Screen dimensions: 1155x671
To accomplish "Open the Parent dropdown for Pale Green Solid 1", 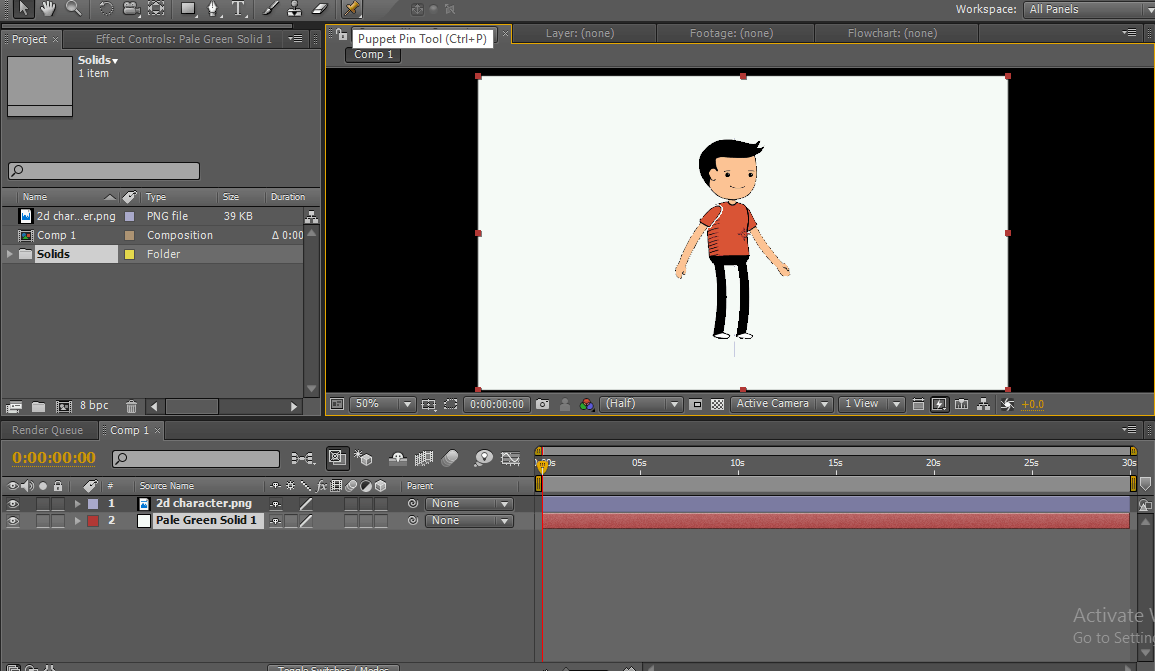I will 469,520.
